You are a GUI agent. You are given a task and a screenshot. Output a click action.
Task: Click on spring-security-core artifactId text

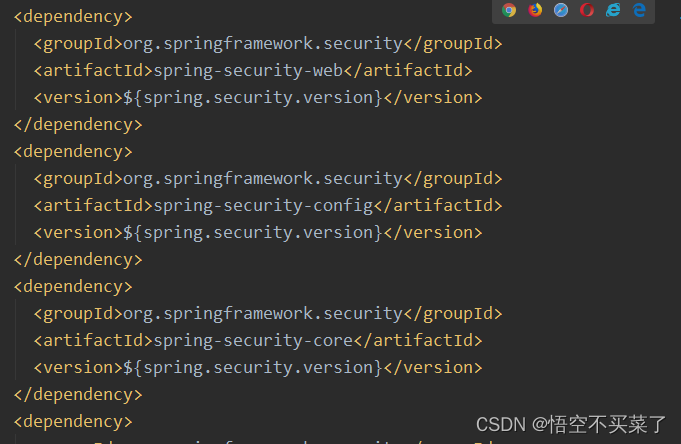pos(252,340)
